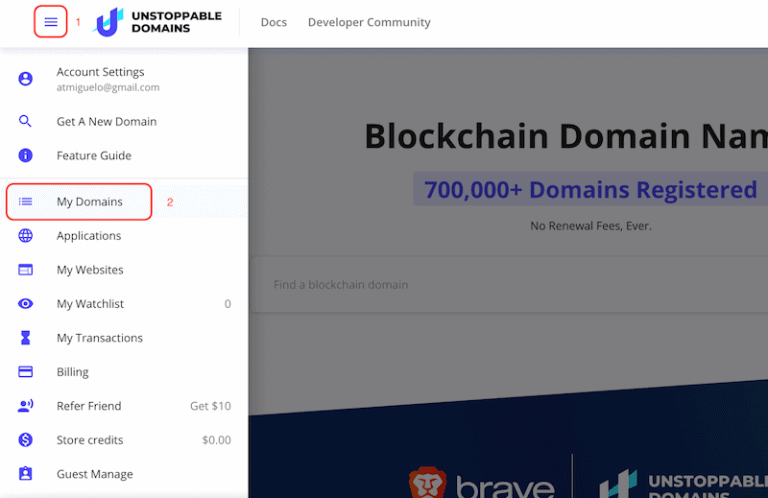This screenshot has width=768, height=498.
Task: Click the eye icon beside My Watchlist
Action: pyautogui.click(x=25, y=304)
